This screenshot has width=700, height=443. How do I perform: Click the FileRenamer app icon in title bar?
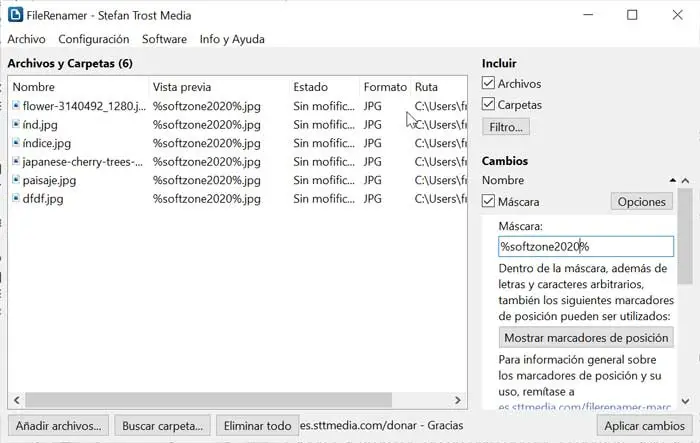[16, 15]
